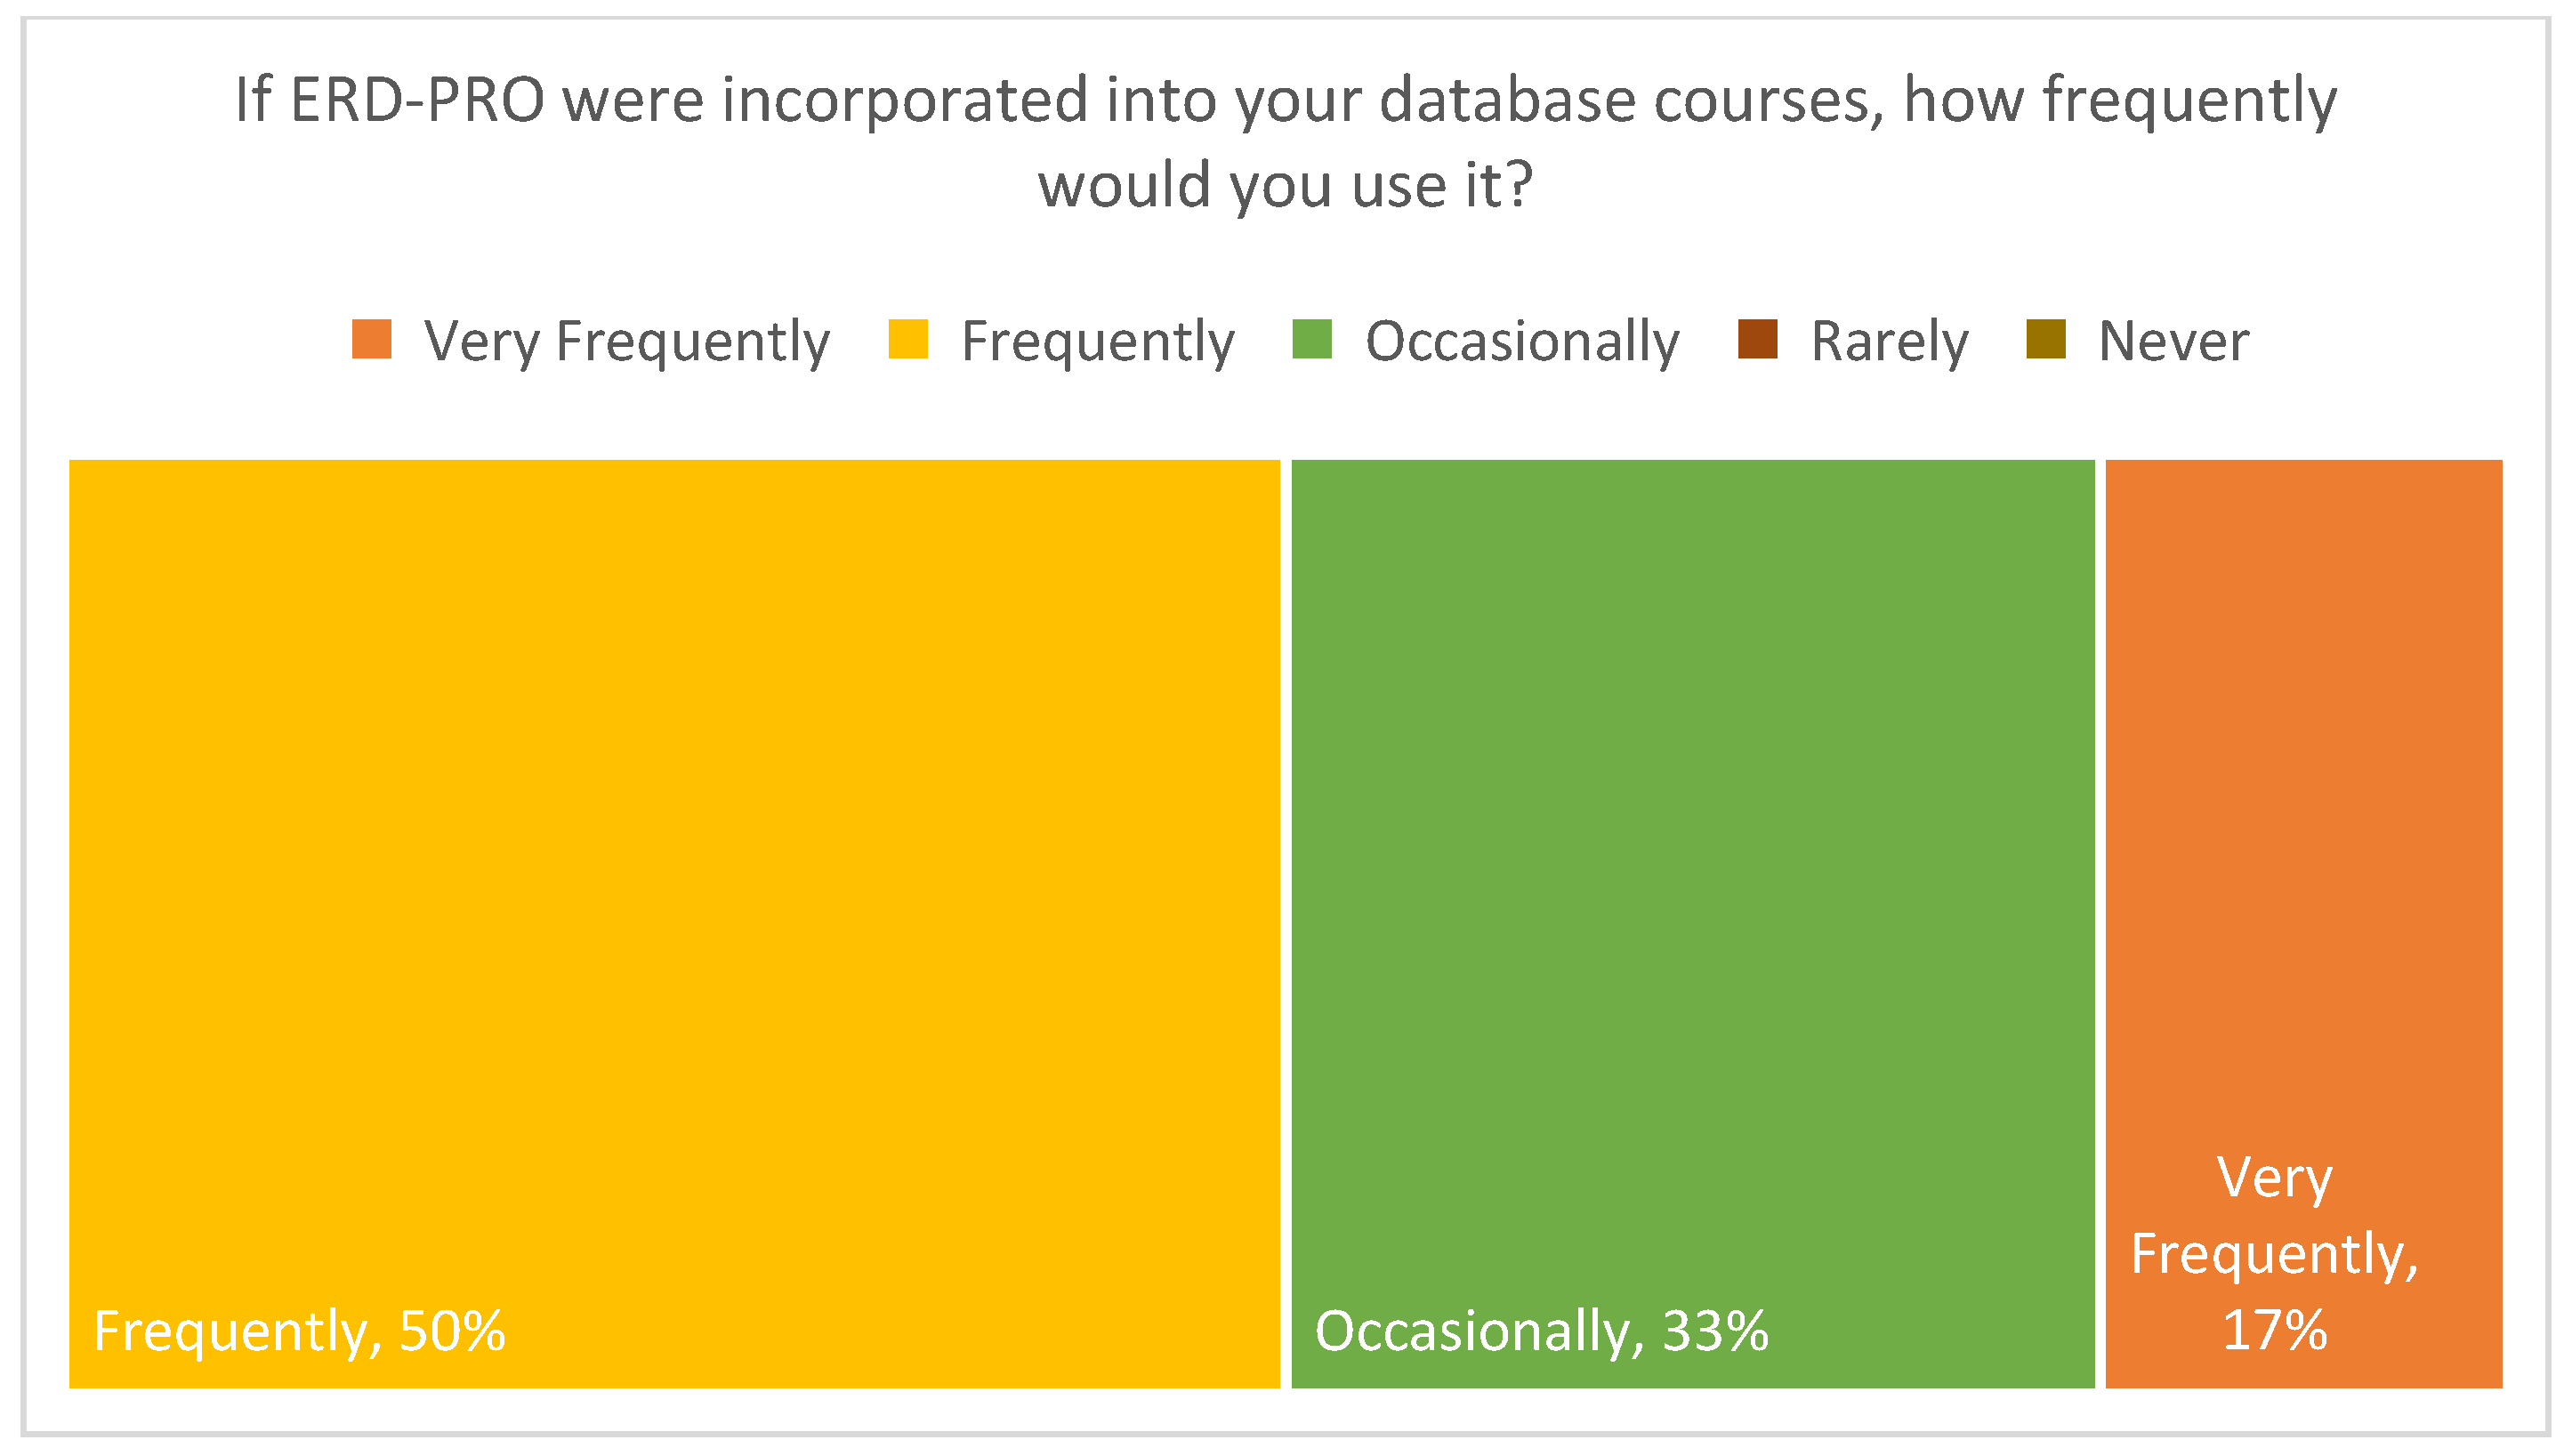Select the 'Frequently' legend text
The height and width of the screenshot is (1456, 2572).
tap(1098, 342)
